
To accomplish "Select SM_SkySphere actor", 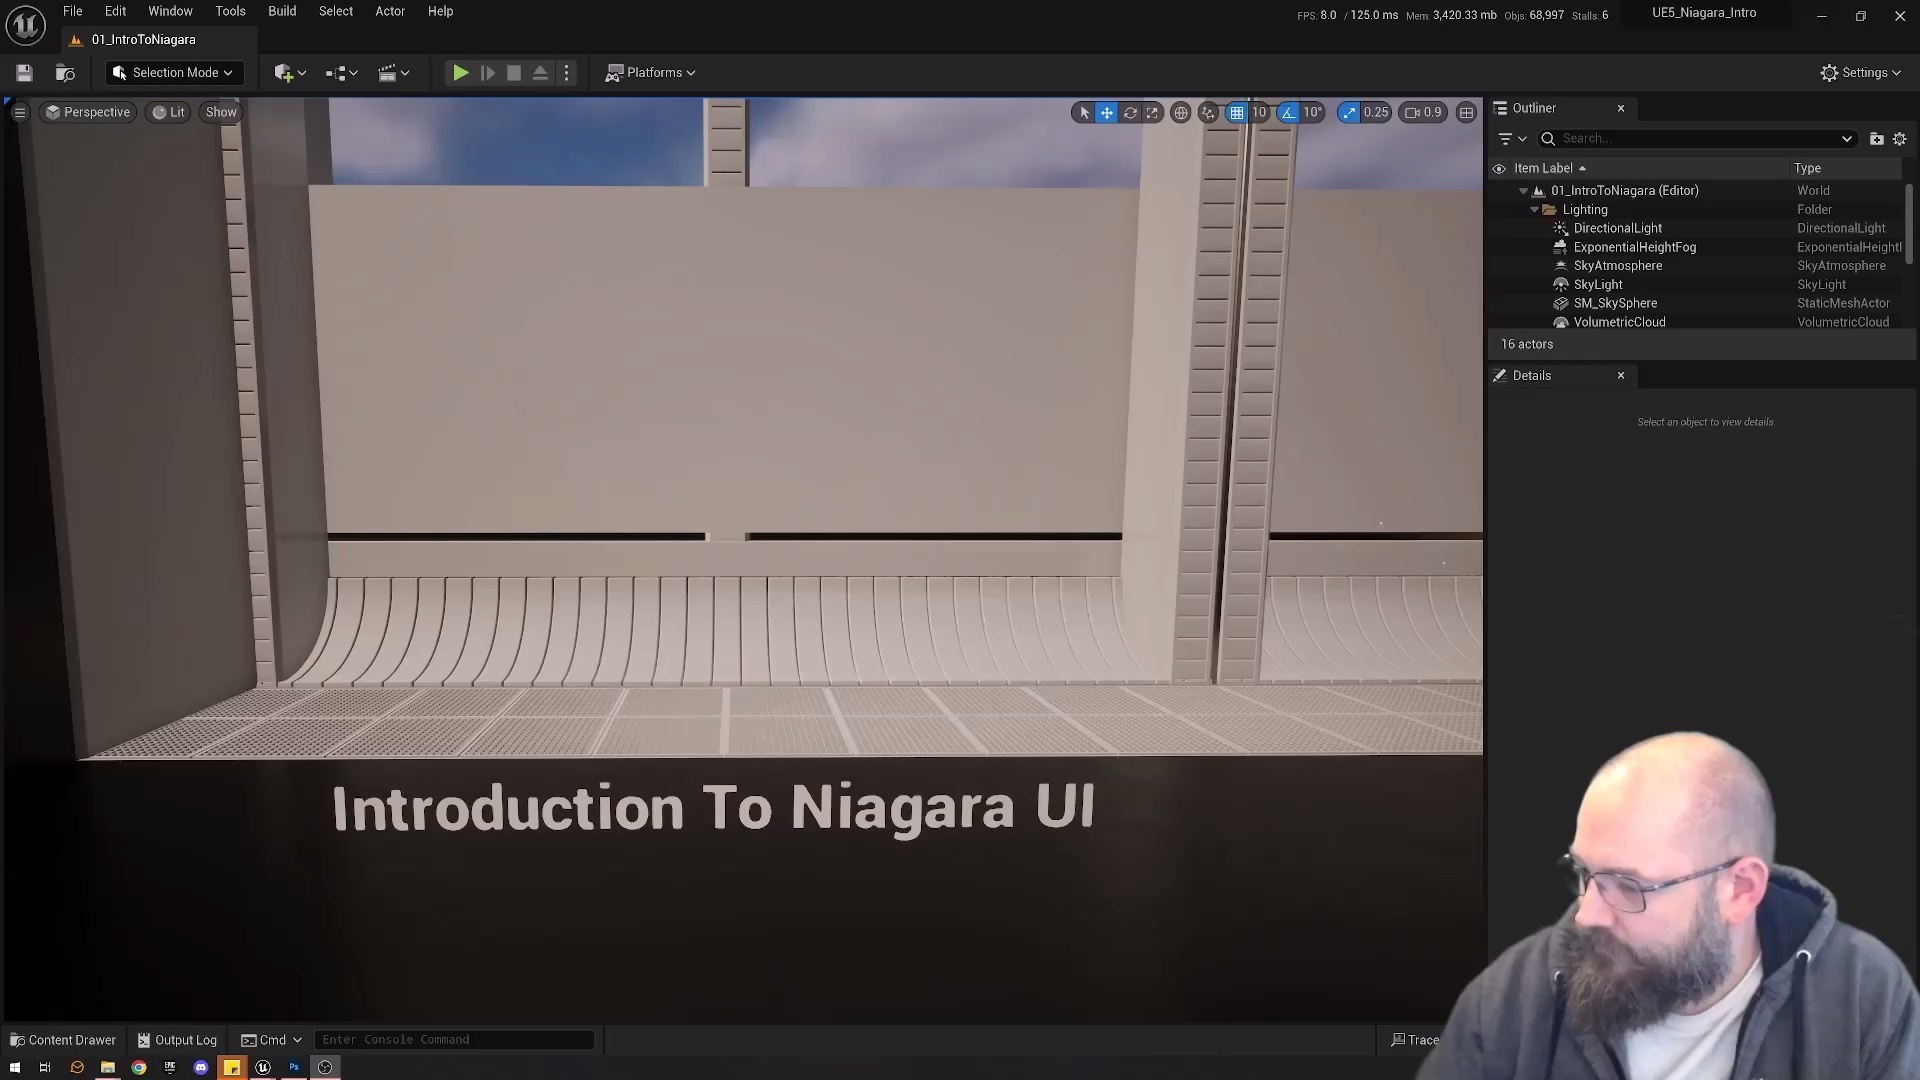I will point(1615,304).
